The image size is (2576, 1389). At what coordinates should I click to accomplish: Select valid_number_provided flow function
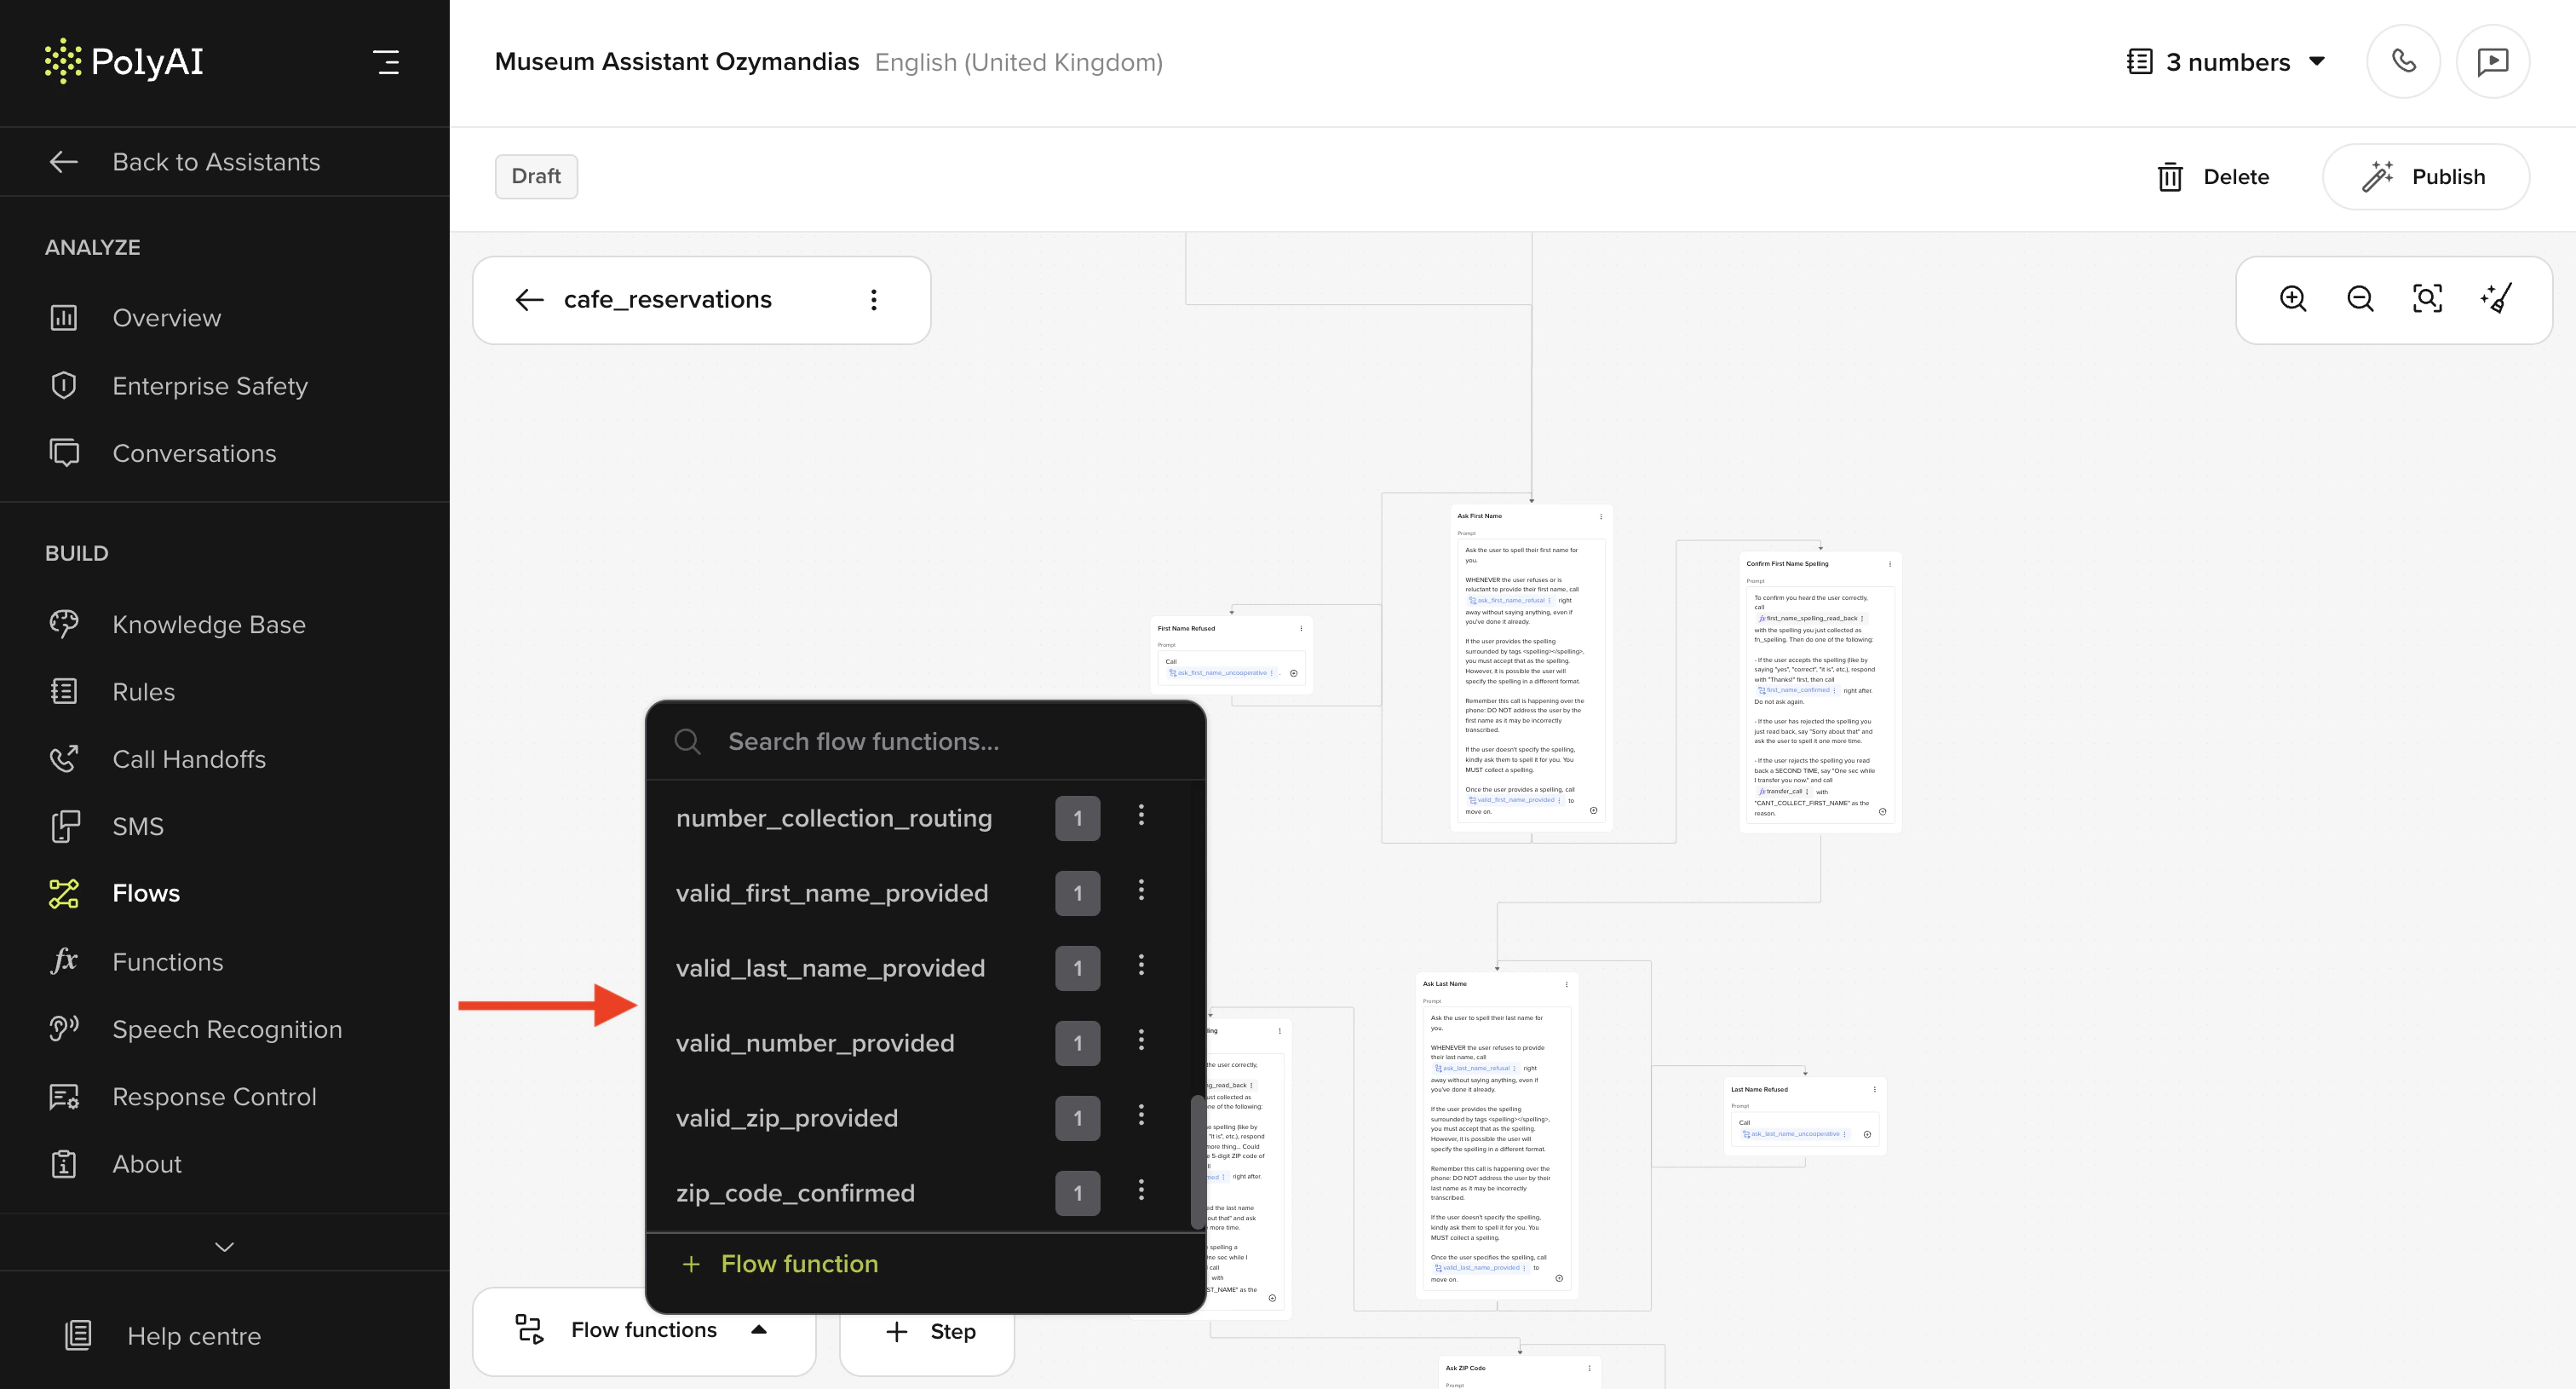(814, 1043)
